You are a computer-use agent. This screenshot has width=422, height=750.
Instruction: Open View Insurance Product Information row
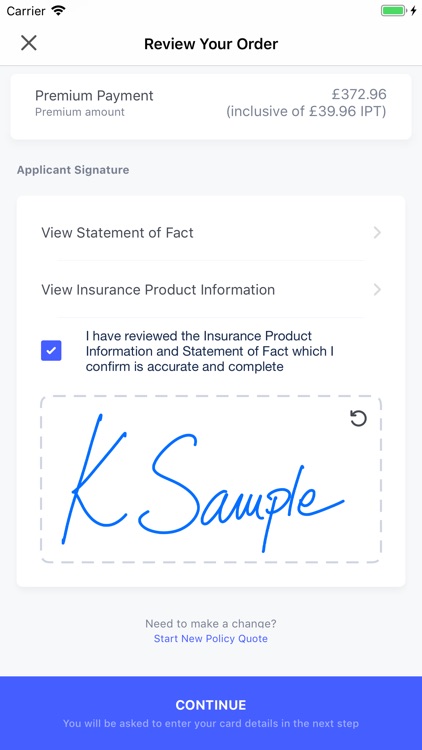(211, 290)
